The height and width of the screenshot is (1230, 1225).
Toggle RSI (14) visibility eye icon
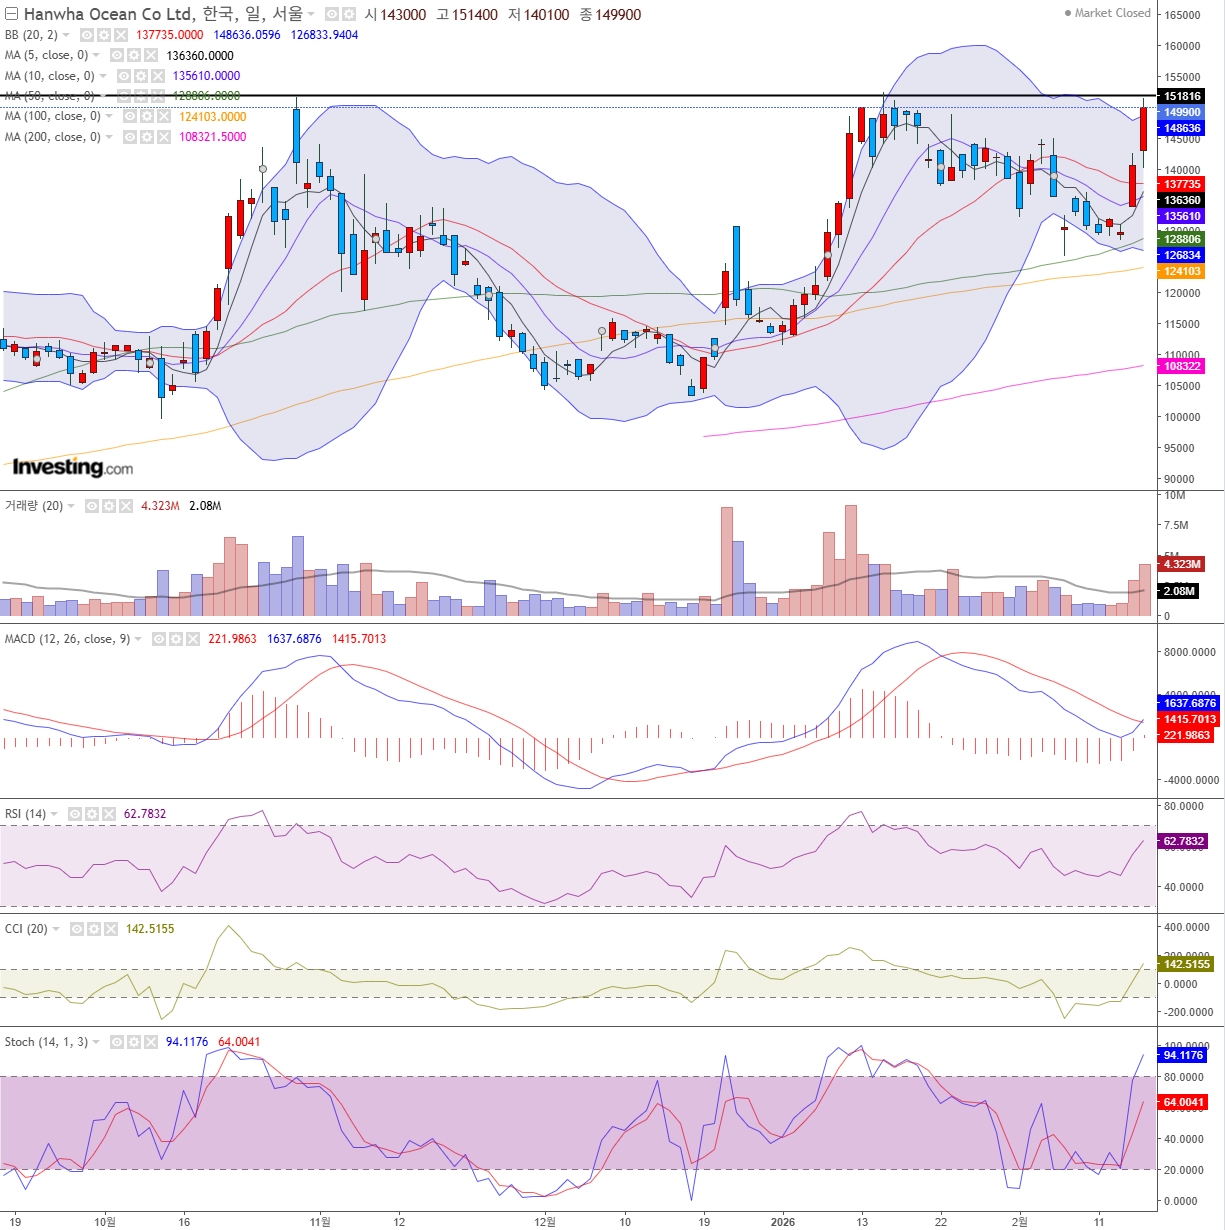coord(75,814)
